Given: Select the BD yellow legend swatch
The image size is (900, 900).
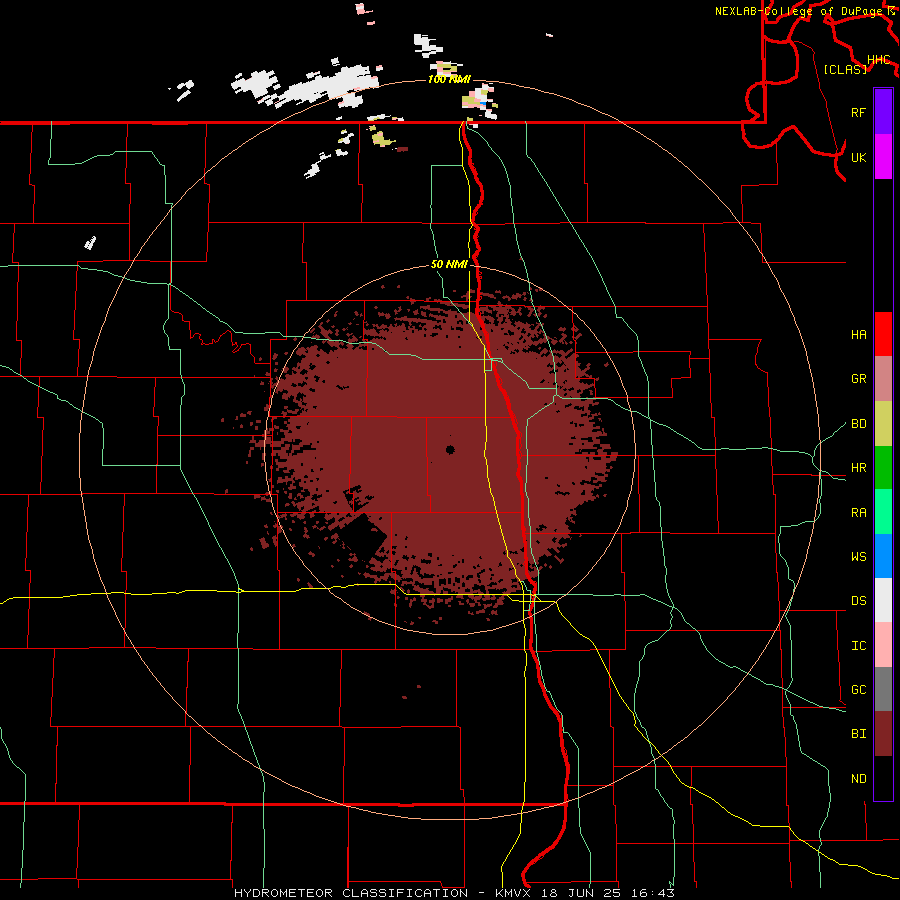Looking at the screenshot, I should point(883,424).
